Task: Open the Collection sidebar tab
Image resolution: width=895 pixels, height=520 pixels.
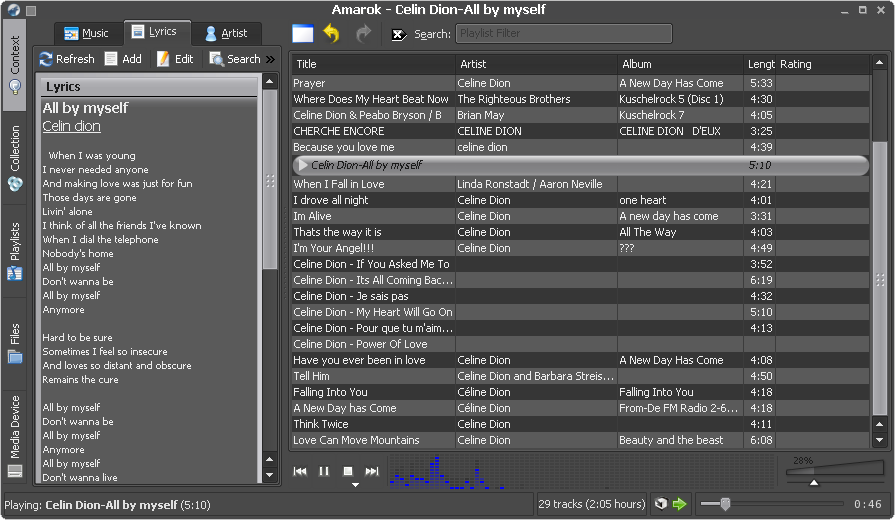Action: tap(14, 158)
